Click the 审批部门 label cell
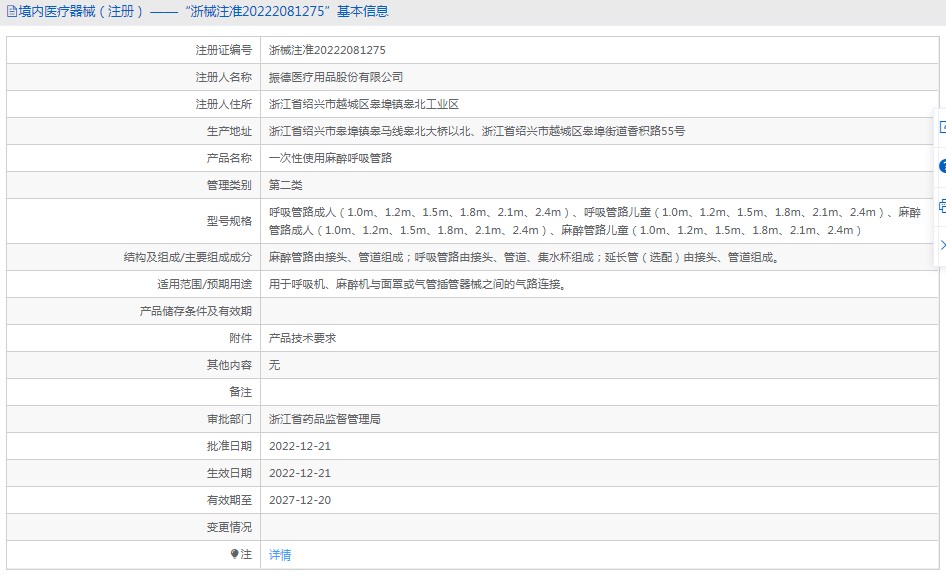Image resolution: width=946 pixels, height=580 pixels. pos(133,419)
